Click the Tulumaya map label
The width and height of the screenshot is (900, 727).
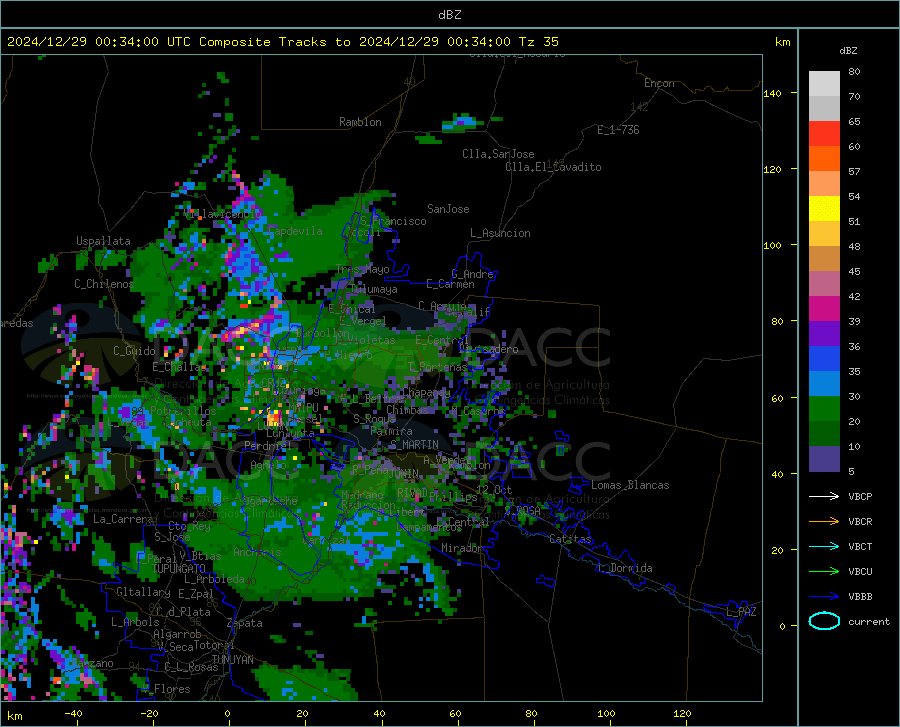click(373, 289)
